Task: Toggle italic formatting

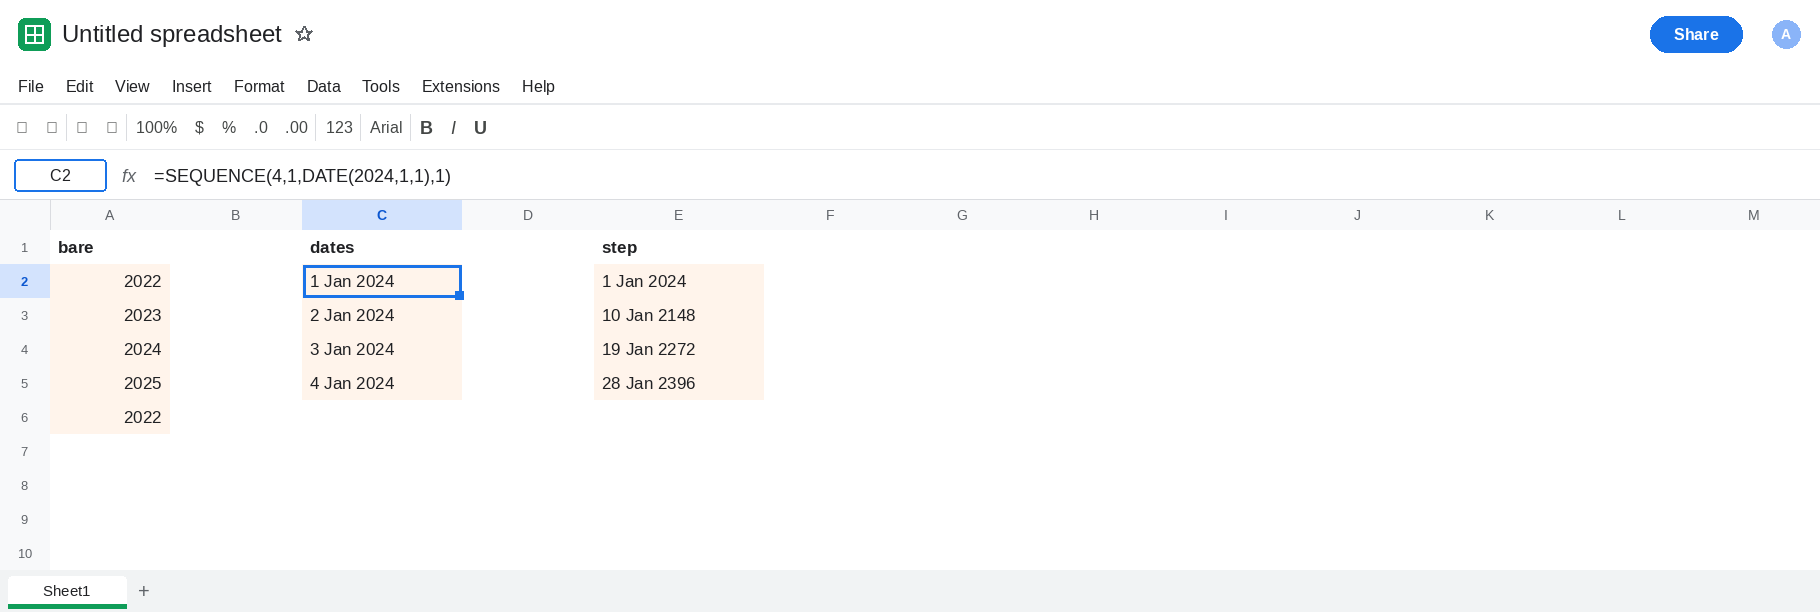Action: [x=453, y=128]
